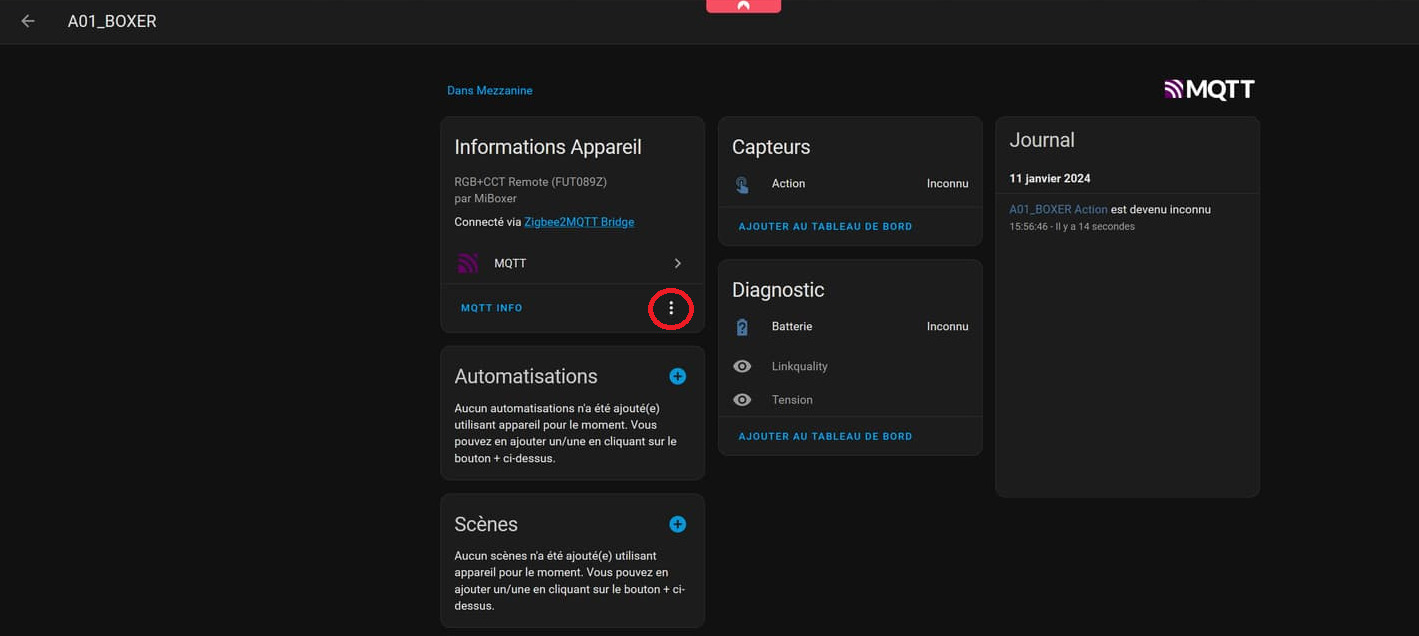Click the Action sensor icon

(742, 184)
